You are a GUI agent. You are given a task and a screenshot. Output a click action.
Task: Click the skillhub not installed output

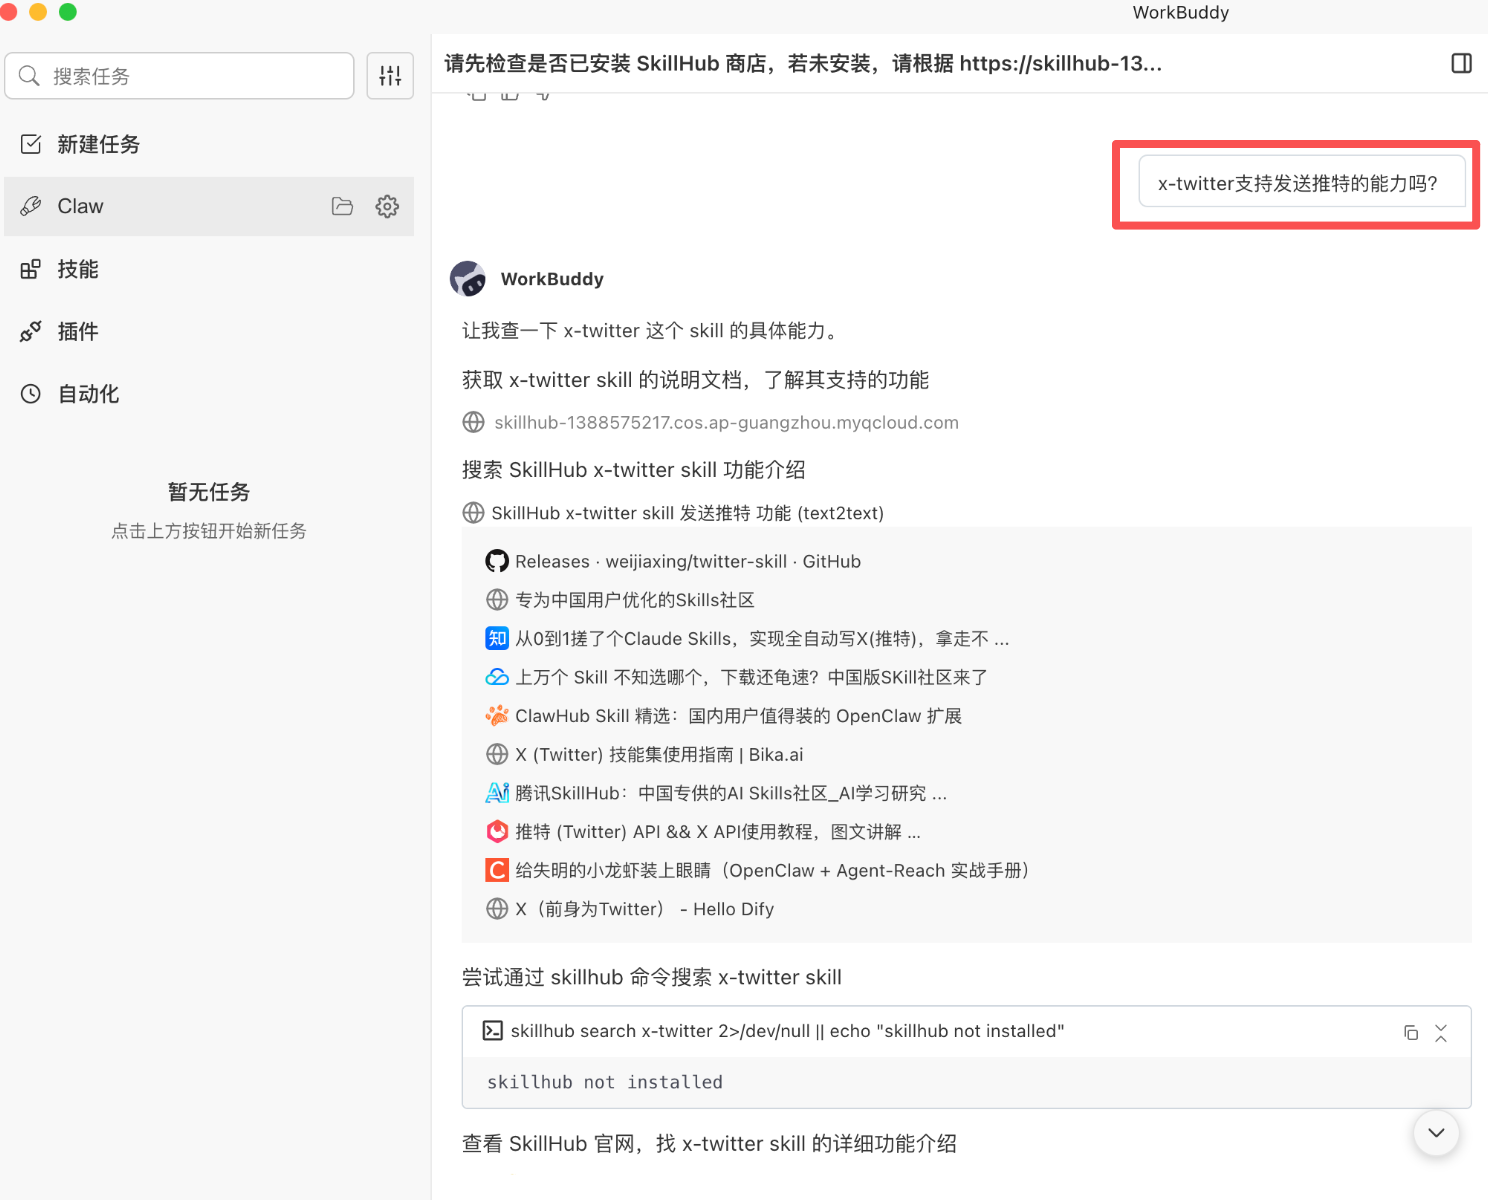tap(605, 1082)
